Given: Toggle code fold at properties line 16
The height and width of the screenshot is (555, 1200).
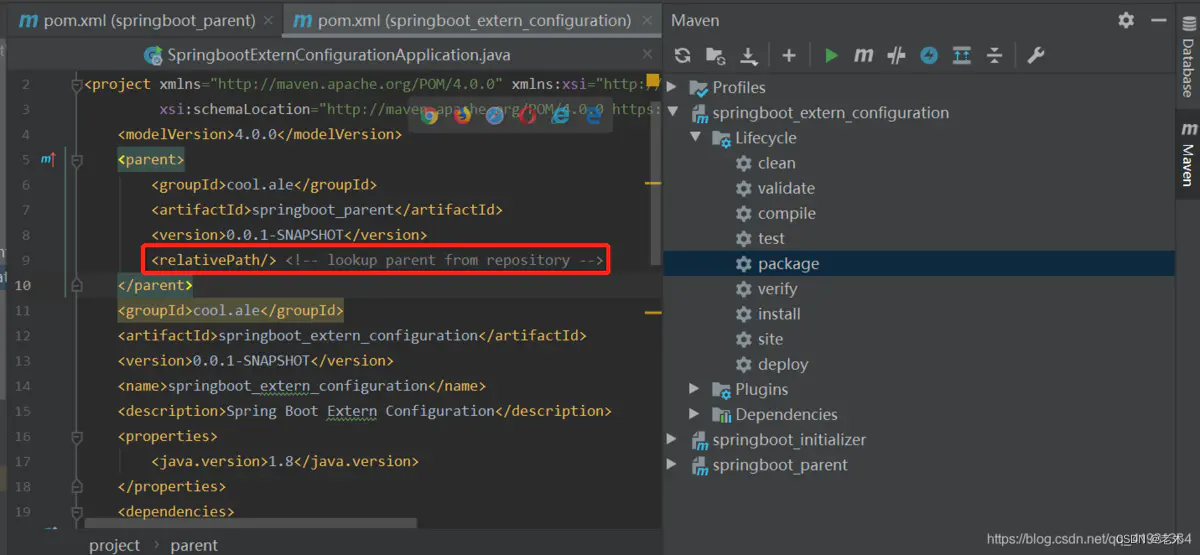Looking at the screenshot, I should pos(77,436).
